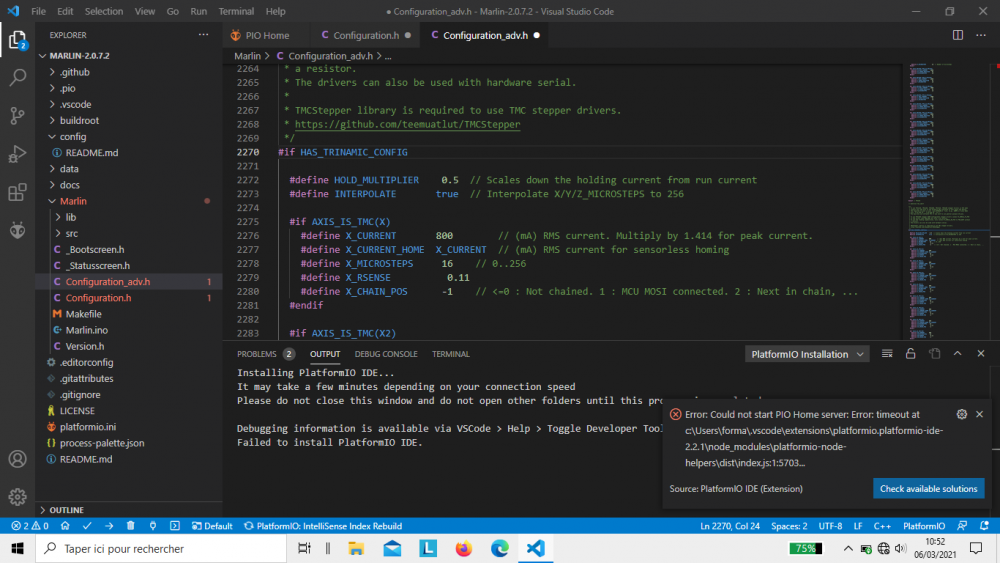Click Check available solutions button
1000x563 pixels.
pyautogui.click(x=929, y=489)
